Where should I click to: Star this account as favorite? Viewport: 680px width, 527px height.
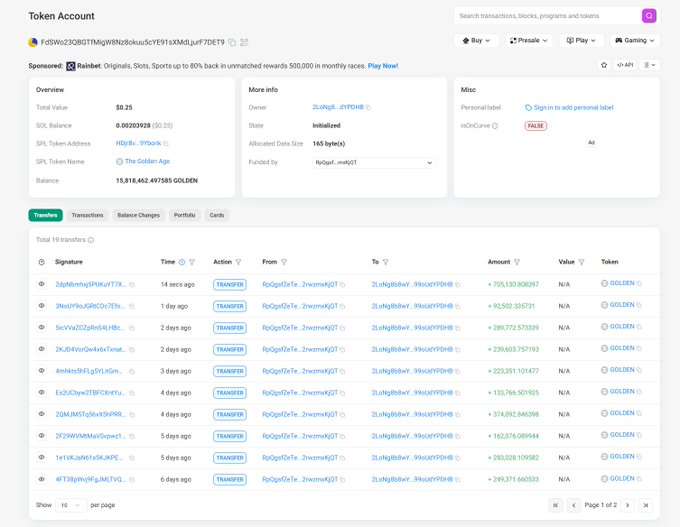(x=603, y=65)
